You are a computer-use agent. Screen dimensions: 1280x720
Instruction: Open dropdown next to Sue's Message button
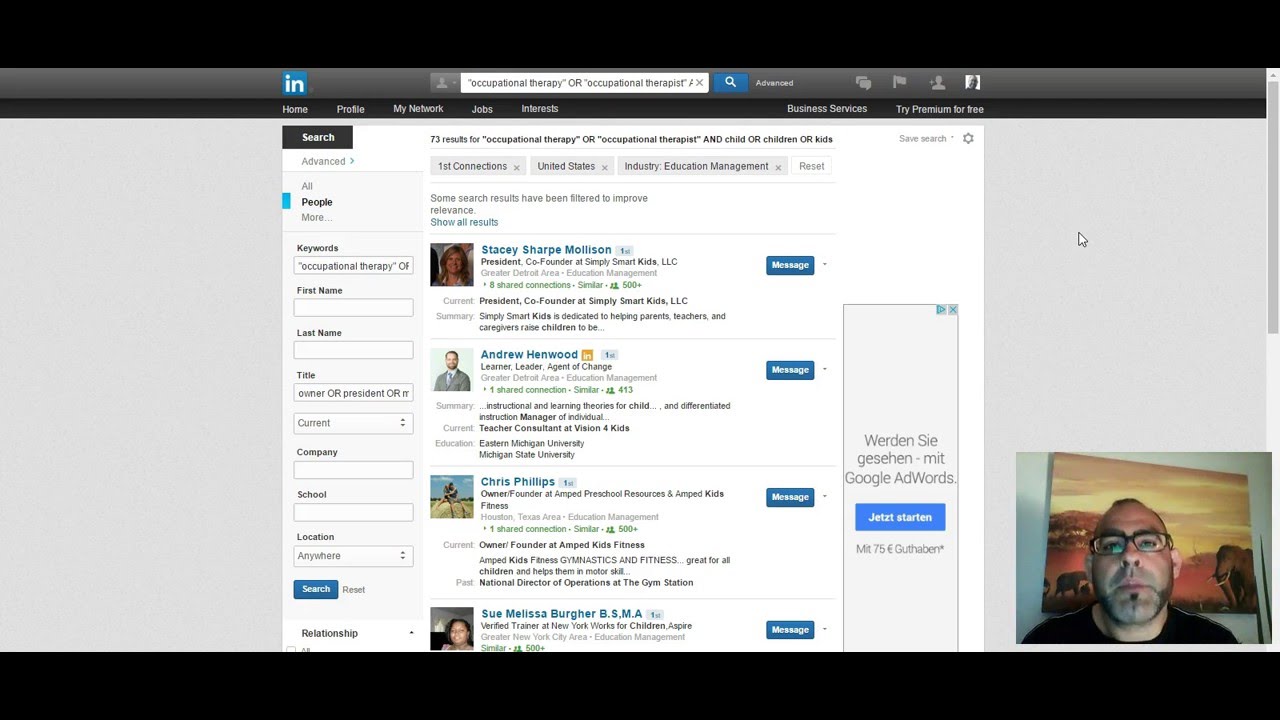[x=825, y=630]
